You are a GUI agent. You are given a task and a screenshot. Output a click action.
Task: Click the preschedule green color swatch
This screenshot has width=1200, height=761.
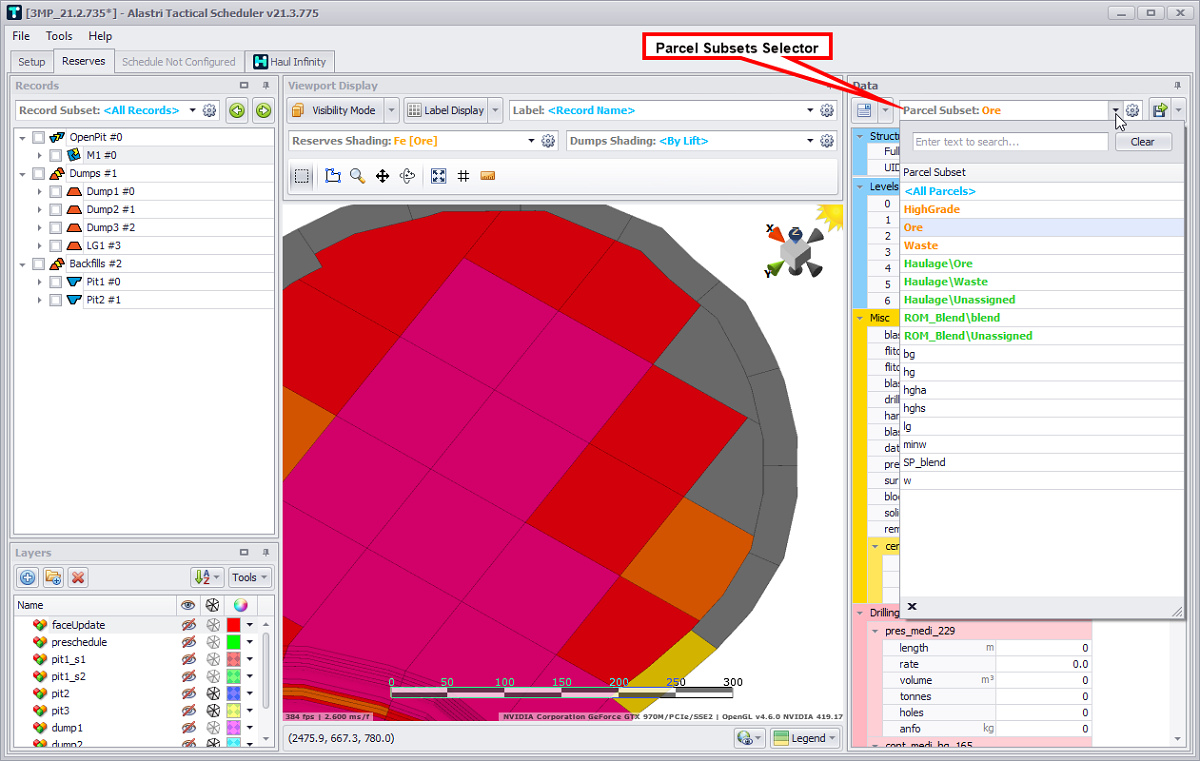coord(234,643)
